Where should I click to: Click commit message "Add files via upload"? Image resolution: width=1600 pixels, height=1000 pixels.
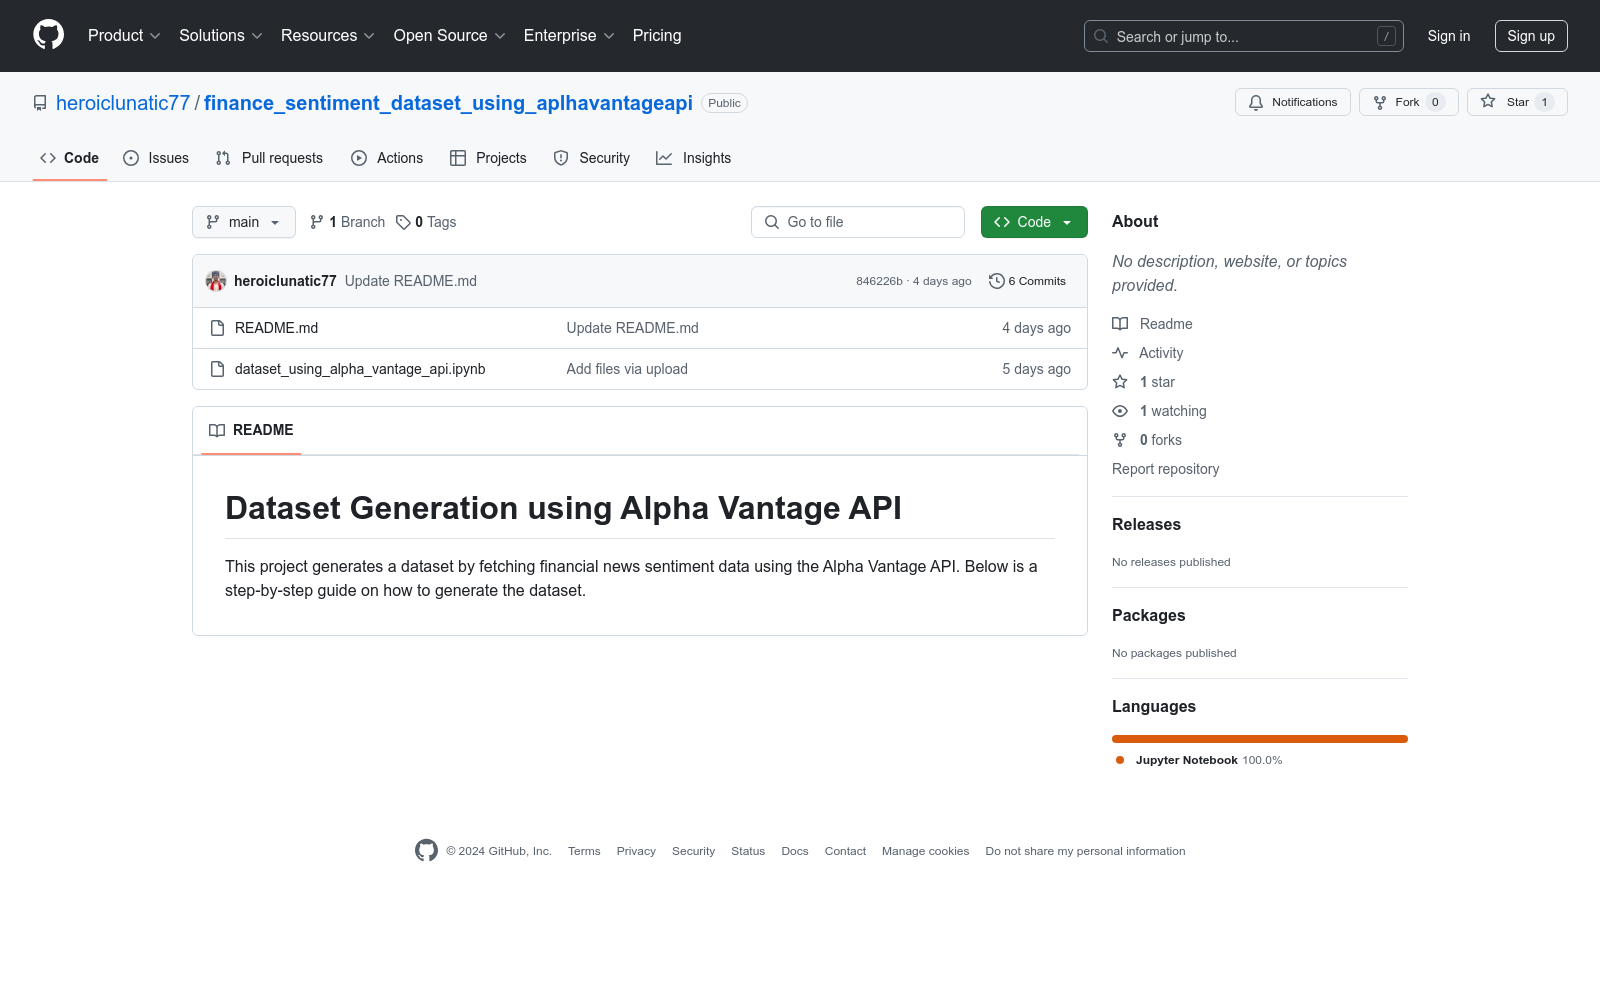(627, 369)
